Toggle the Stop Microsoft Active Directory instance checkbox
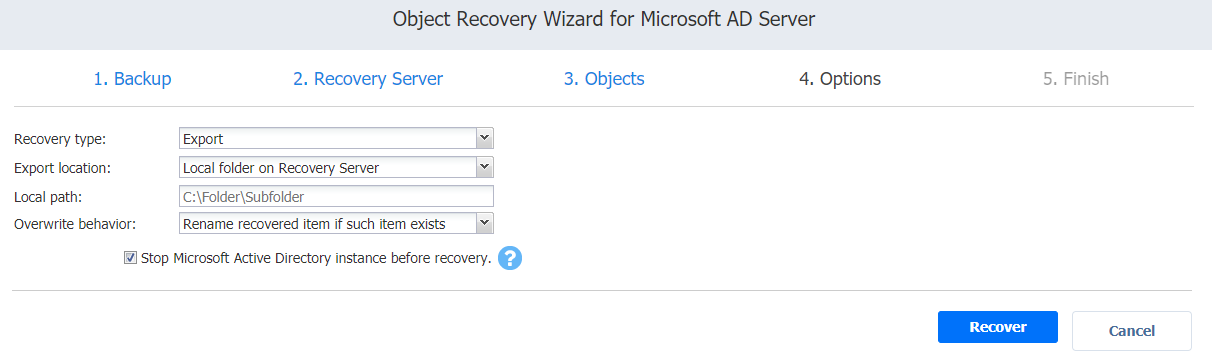Image resolution: width=1212 pixels, height=361 pixels. click(x=130, y=258)
